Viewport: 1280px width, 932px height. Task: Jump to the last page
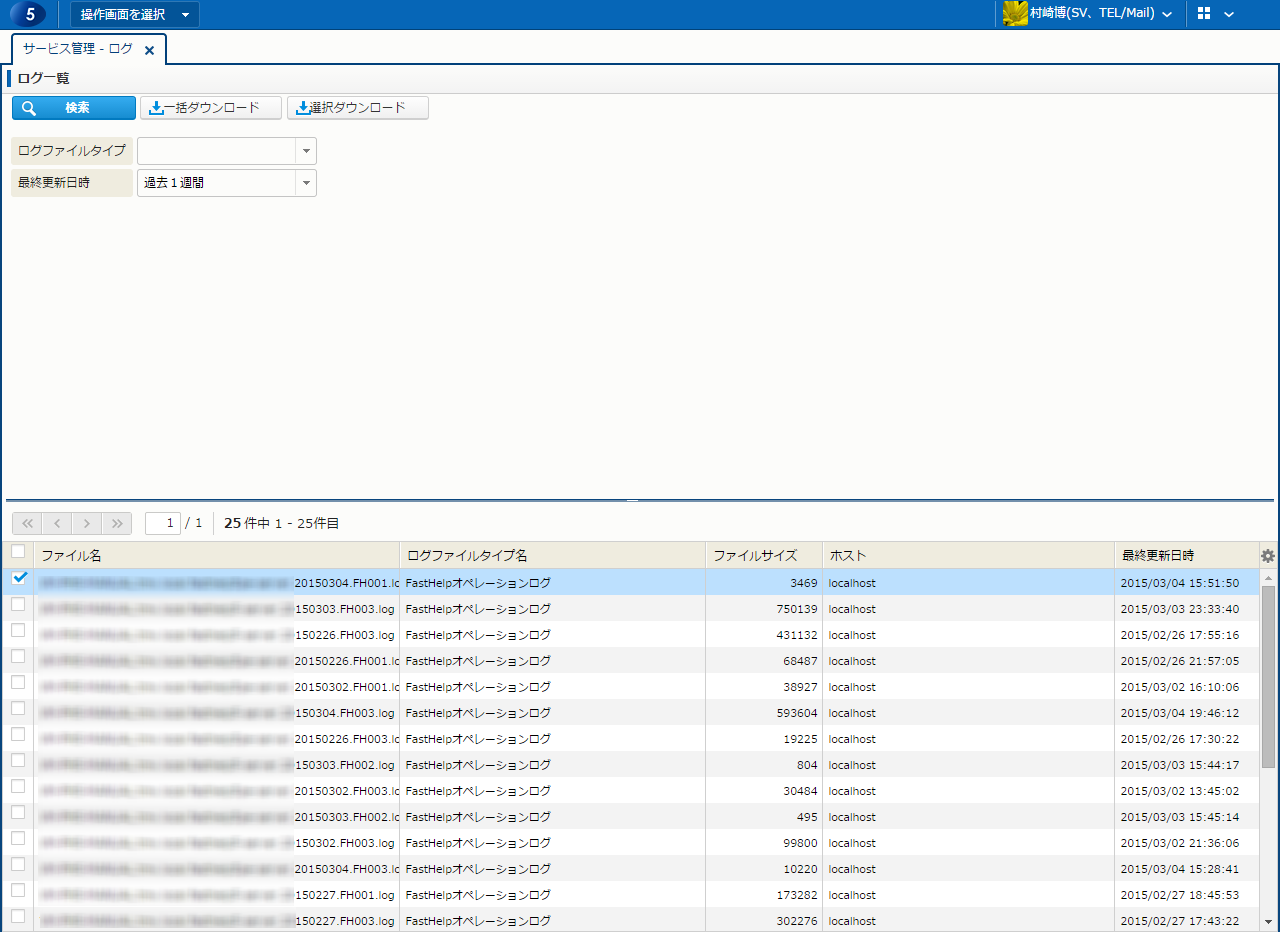[117, 523]
